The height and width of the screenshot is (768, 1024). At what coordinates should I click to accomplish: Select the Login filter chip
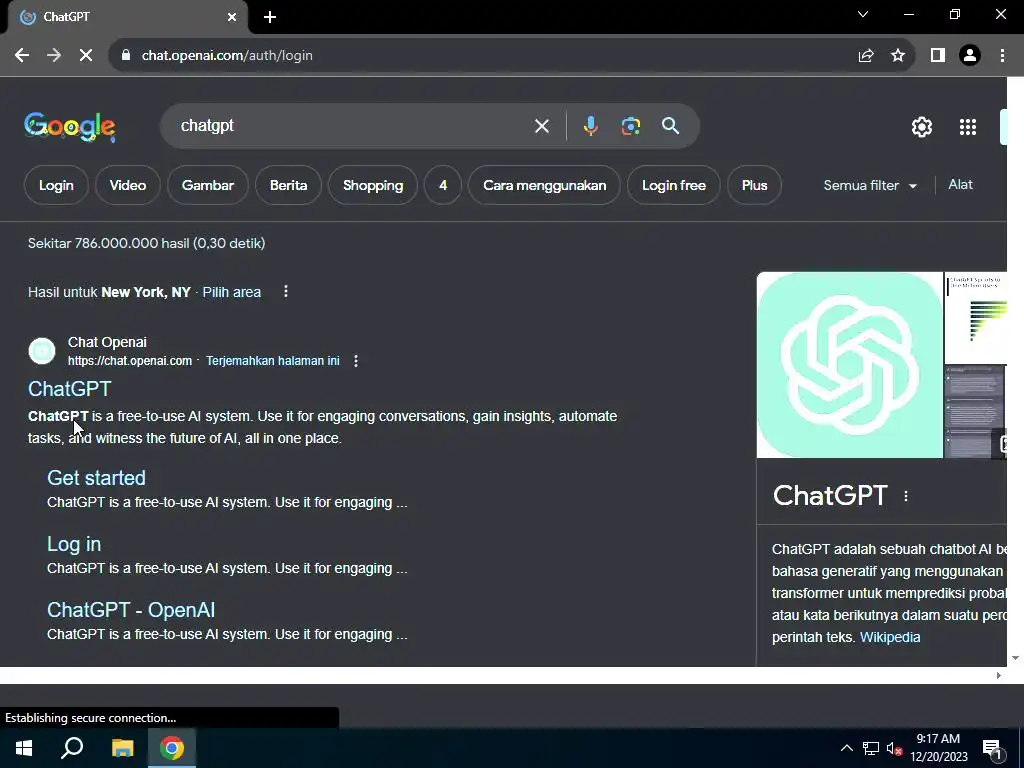tap(56, 185)
